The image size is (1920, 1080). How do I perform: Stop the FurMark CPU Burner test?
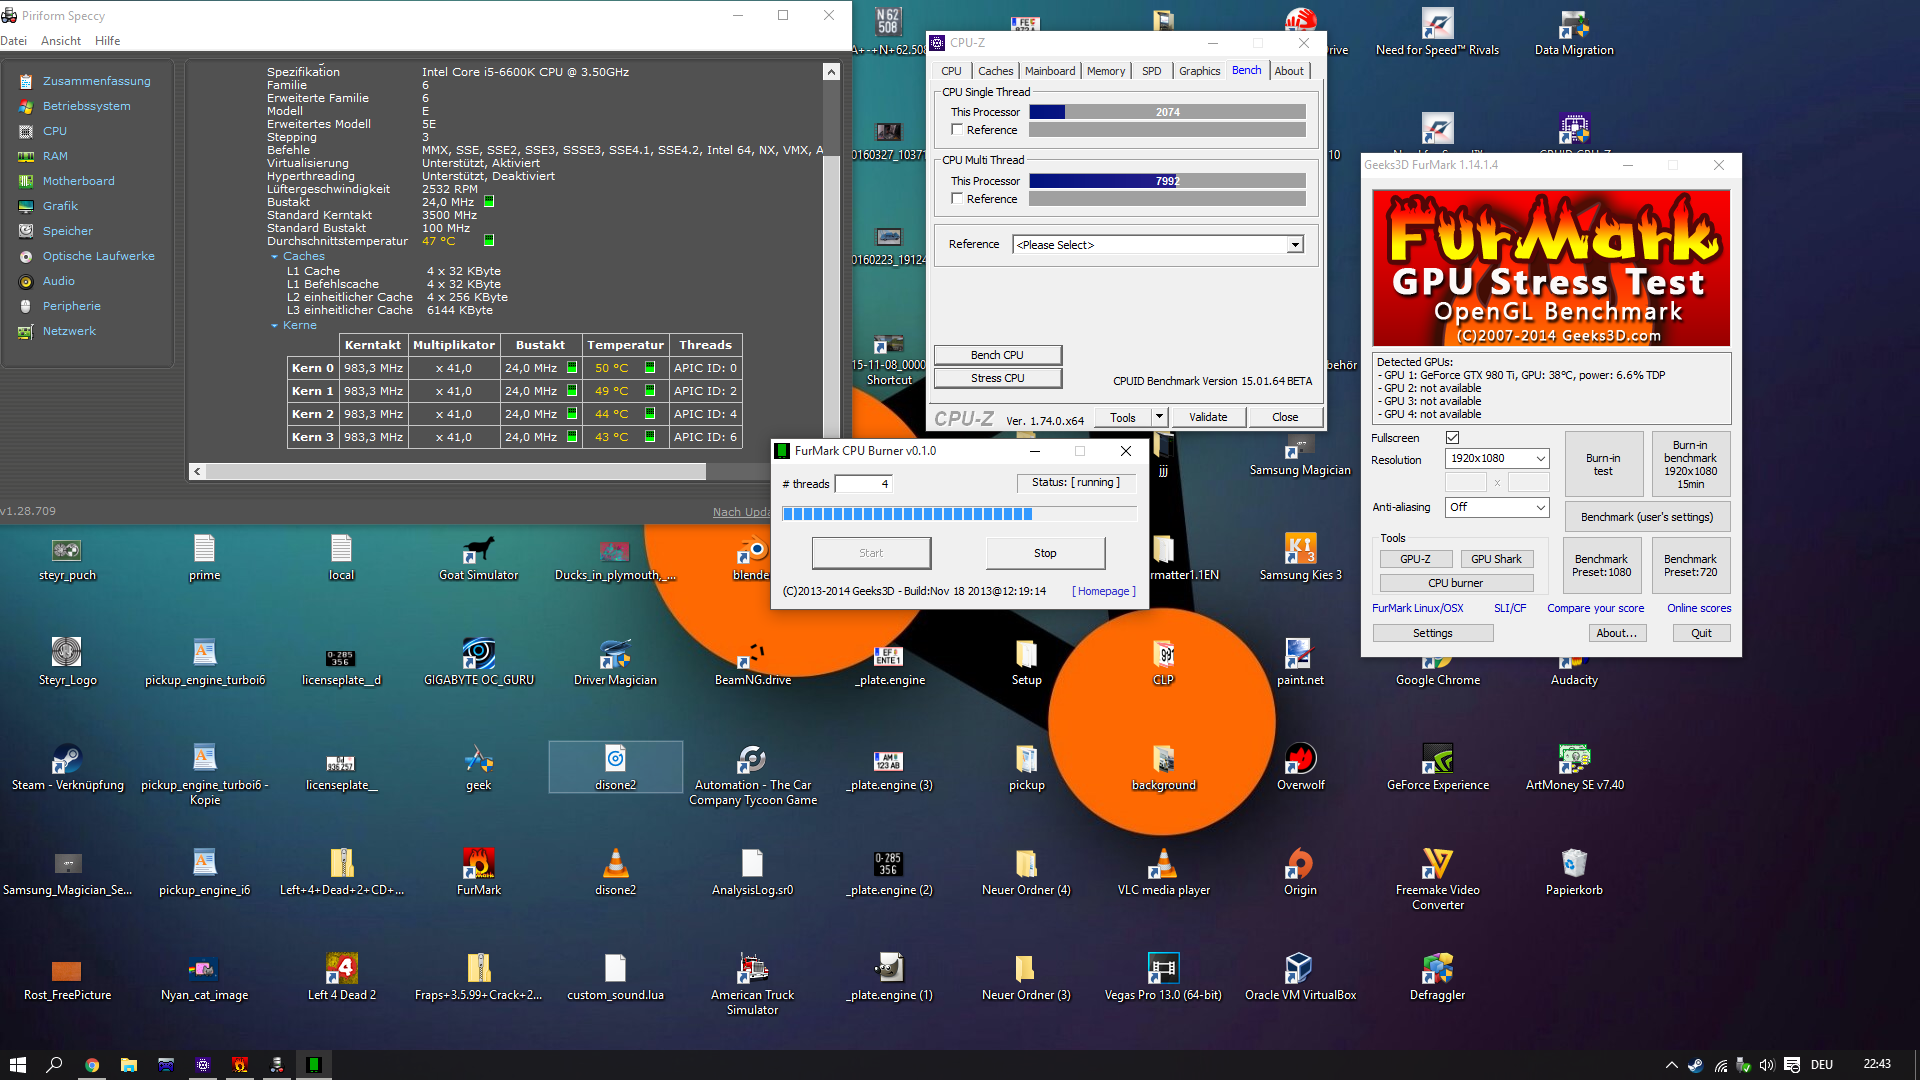click(x=1045, y=553)
